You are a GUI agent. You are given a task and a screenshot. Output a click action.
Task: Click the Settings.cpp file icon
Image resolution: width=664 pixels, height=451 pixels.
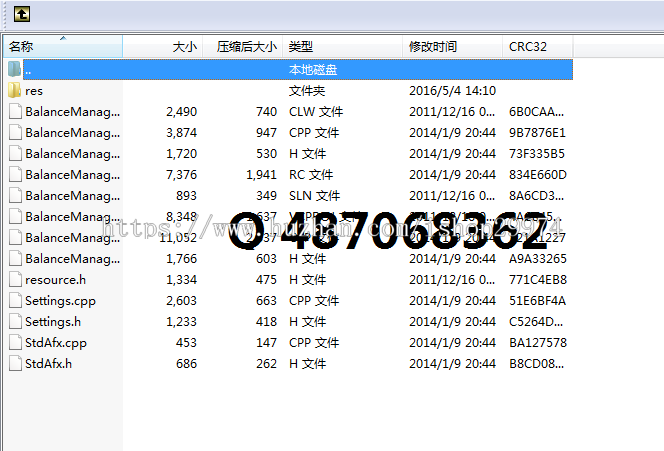[x=15, y=301]
